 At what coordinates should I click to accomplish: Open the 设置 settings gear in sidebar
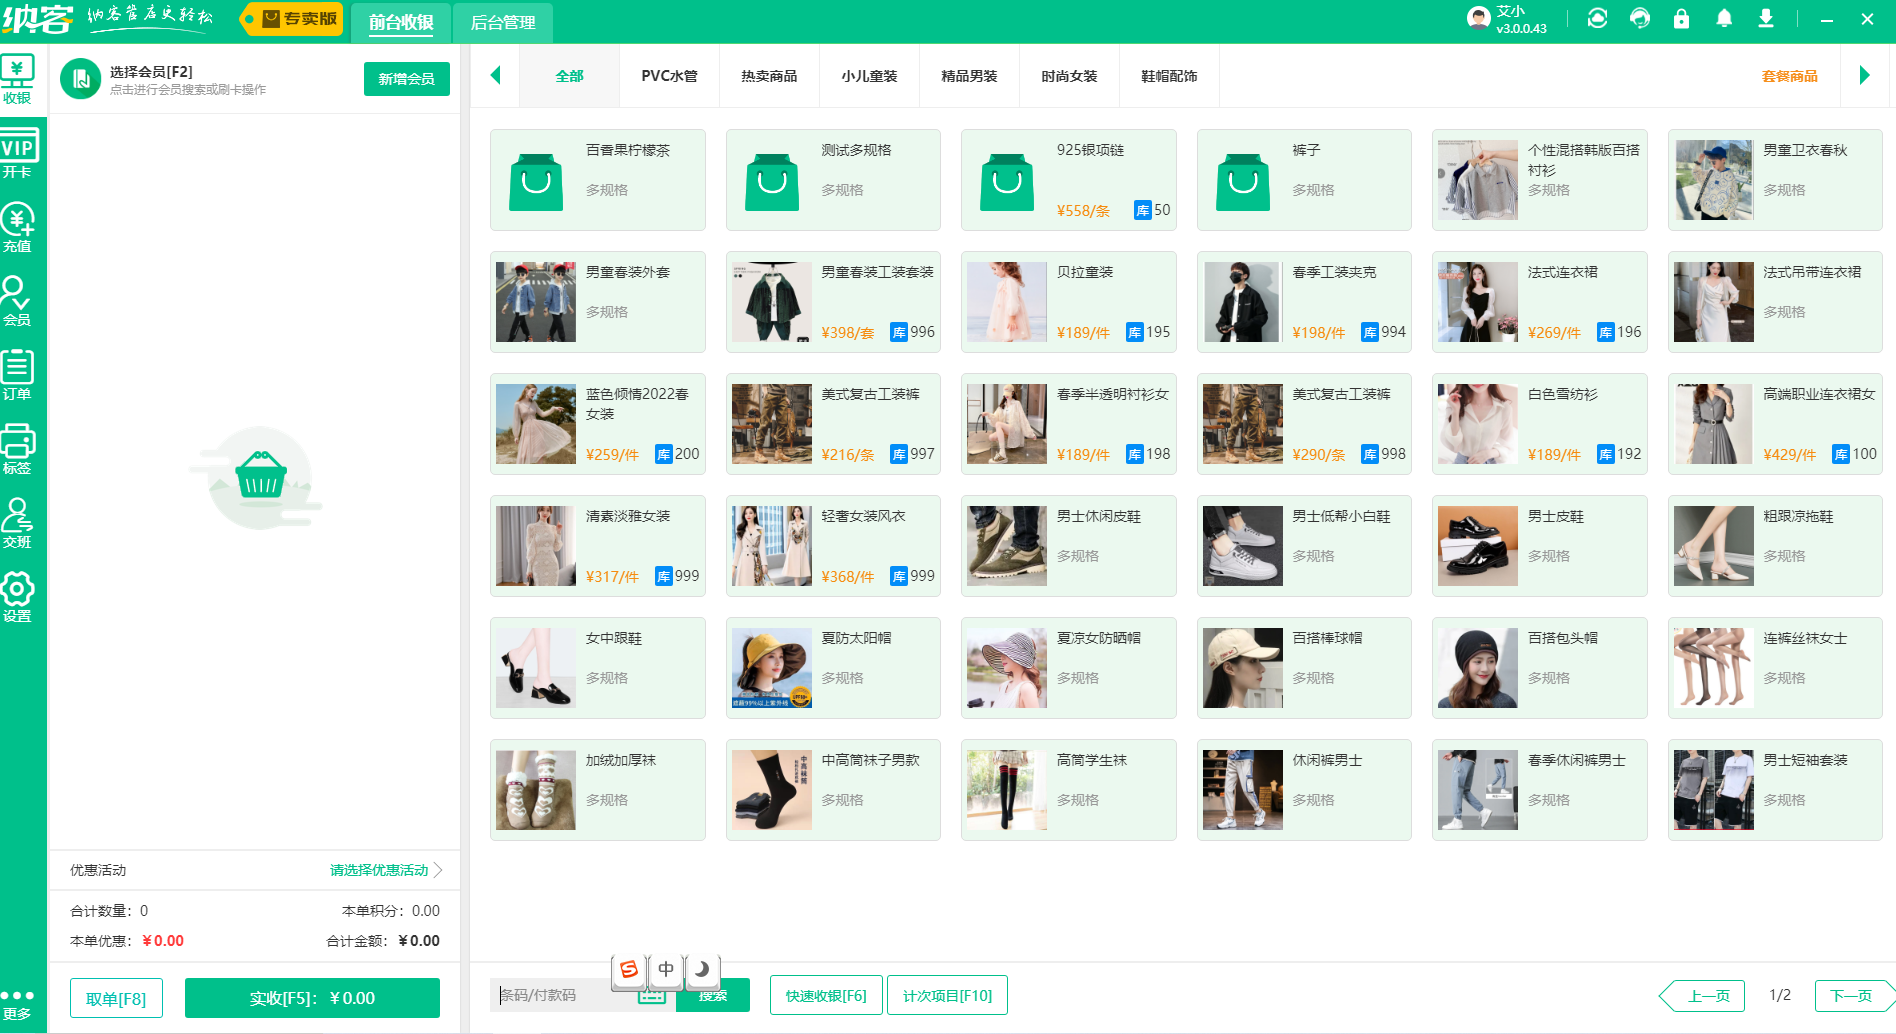18,597
